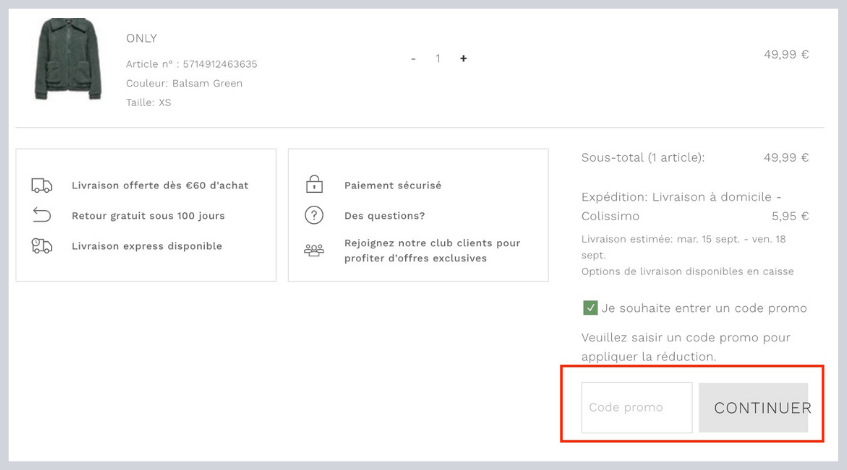847x470 pixels.
Task: Click the quantity value 1
Action: click(438, 59)
